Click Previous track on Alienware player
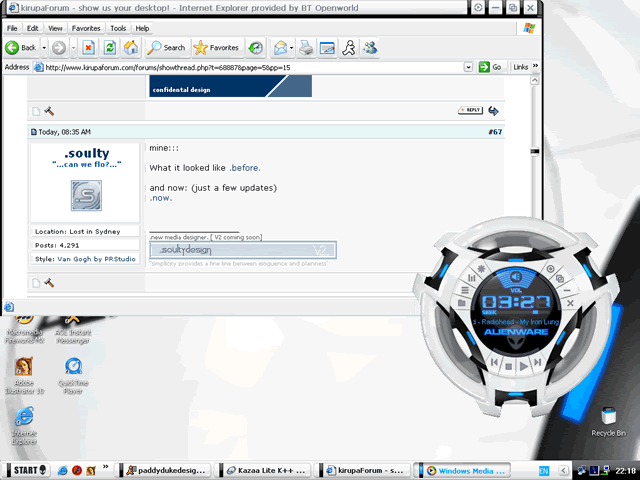The height and width of the screenshot is (480, 640). point(494,362)
